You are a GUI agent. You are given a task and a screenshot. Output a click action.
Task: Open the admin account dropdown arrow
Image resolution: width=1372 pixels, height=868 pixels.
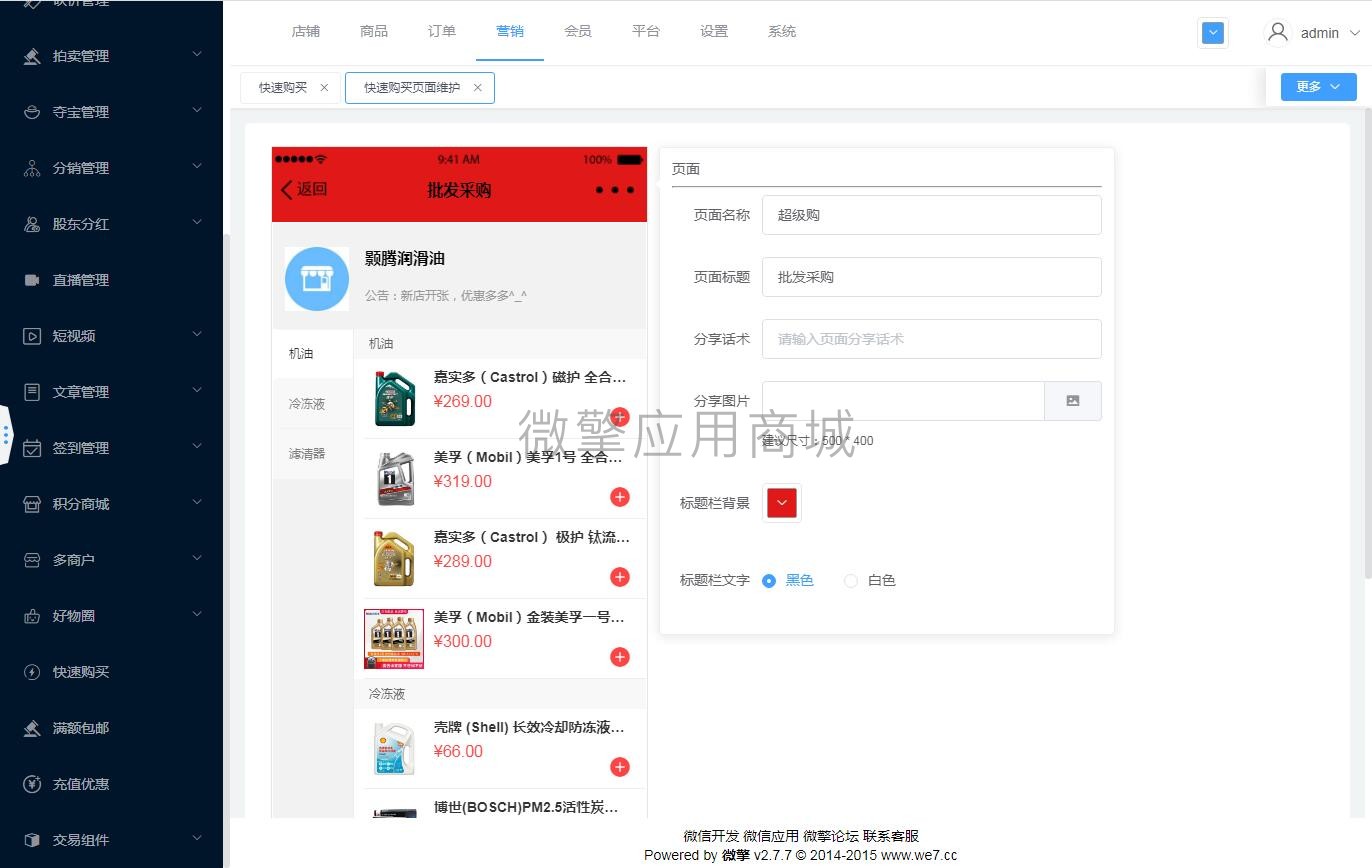[x=1355, y=33]
